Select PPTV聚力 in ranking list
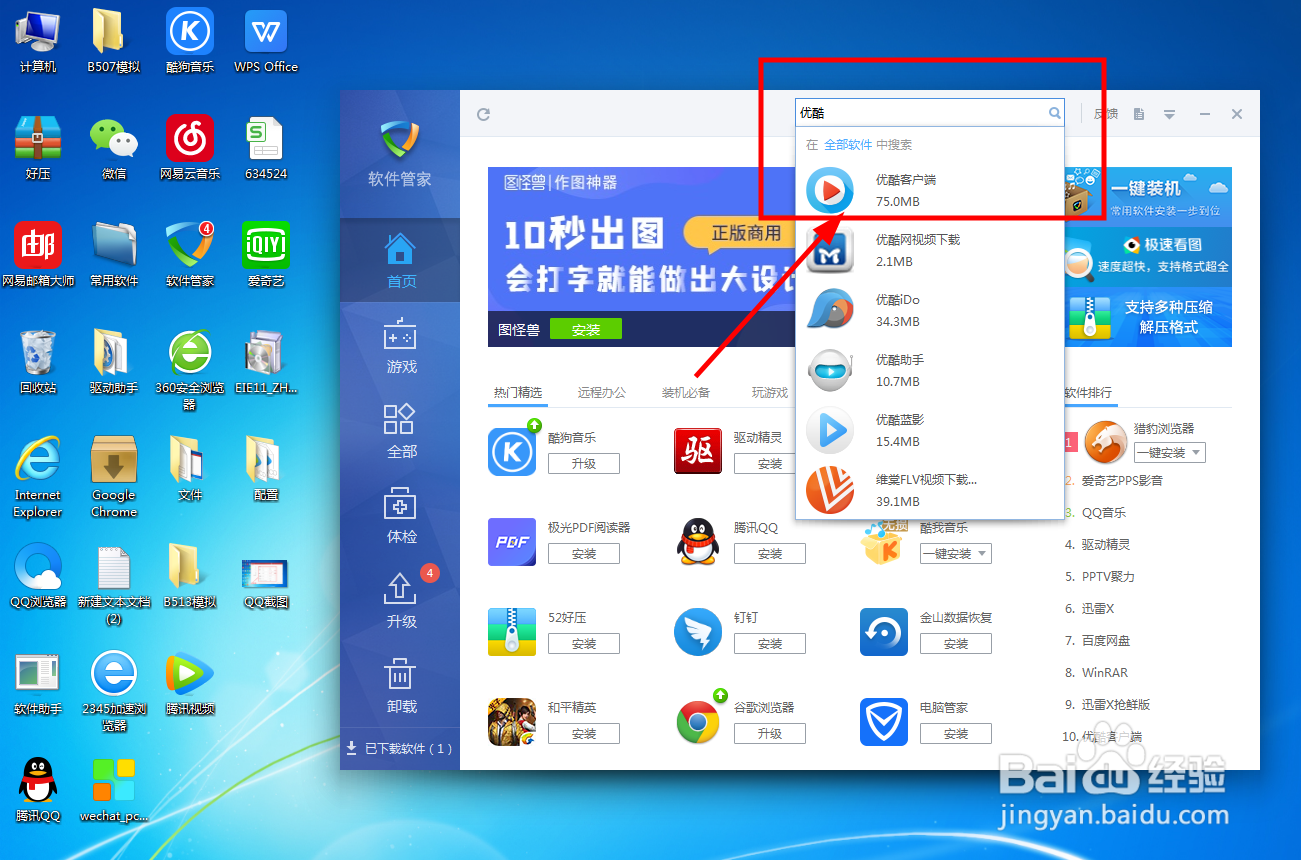 click(x=1108, y=577)
